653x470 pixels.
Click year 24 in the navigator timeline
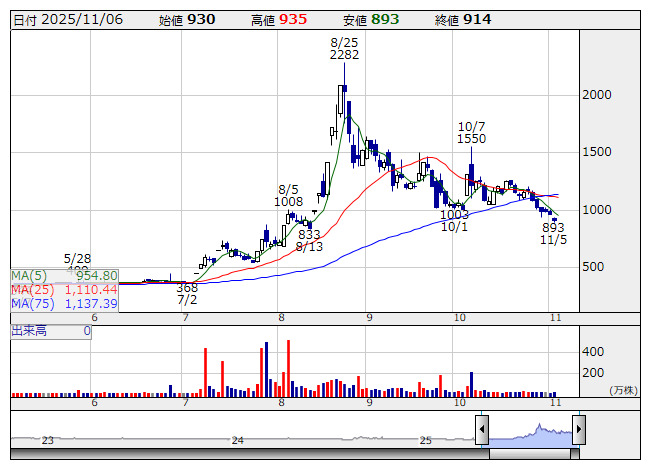237,440
